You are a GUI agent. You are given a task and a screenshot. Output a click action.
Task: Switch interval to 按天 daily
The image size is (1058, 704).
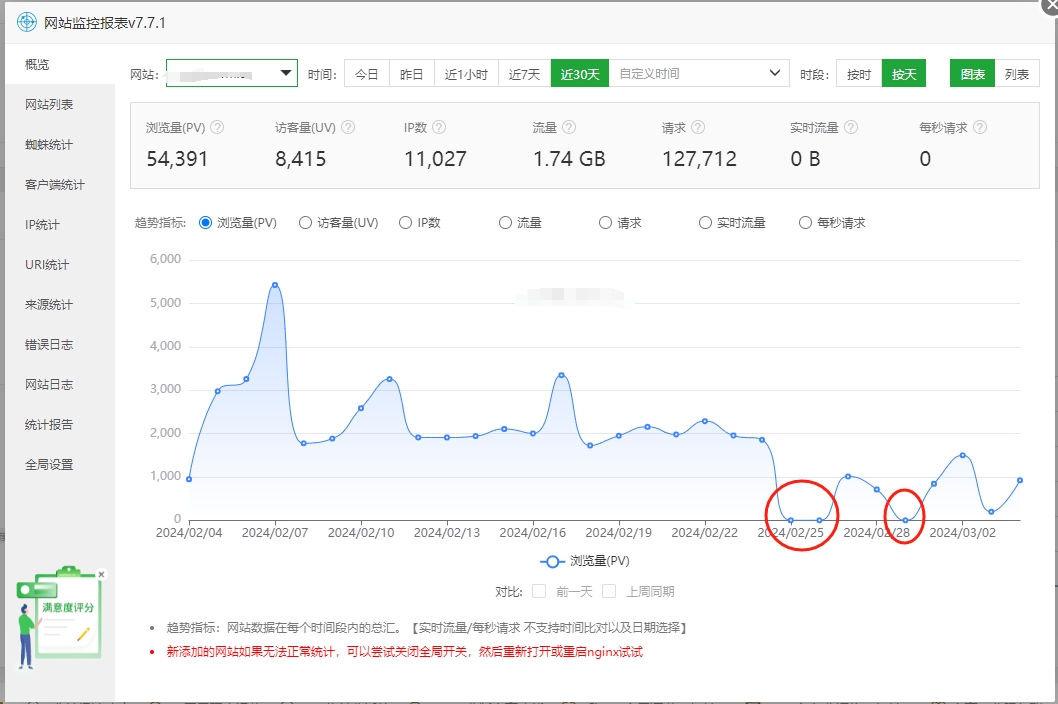click(903, 74)
